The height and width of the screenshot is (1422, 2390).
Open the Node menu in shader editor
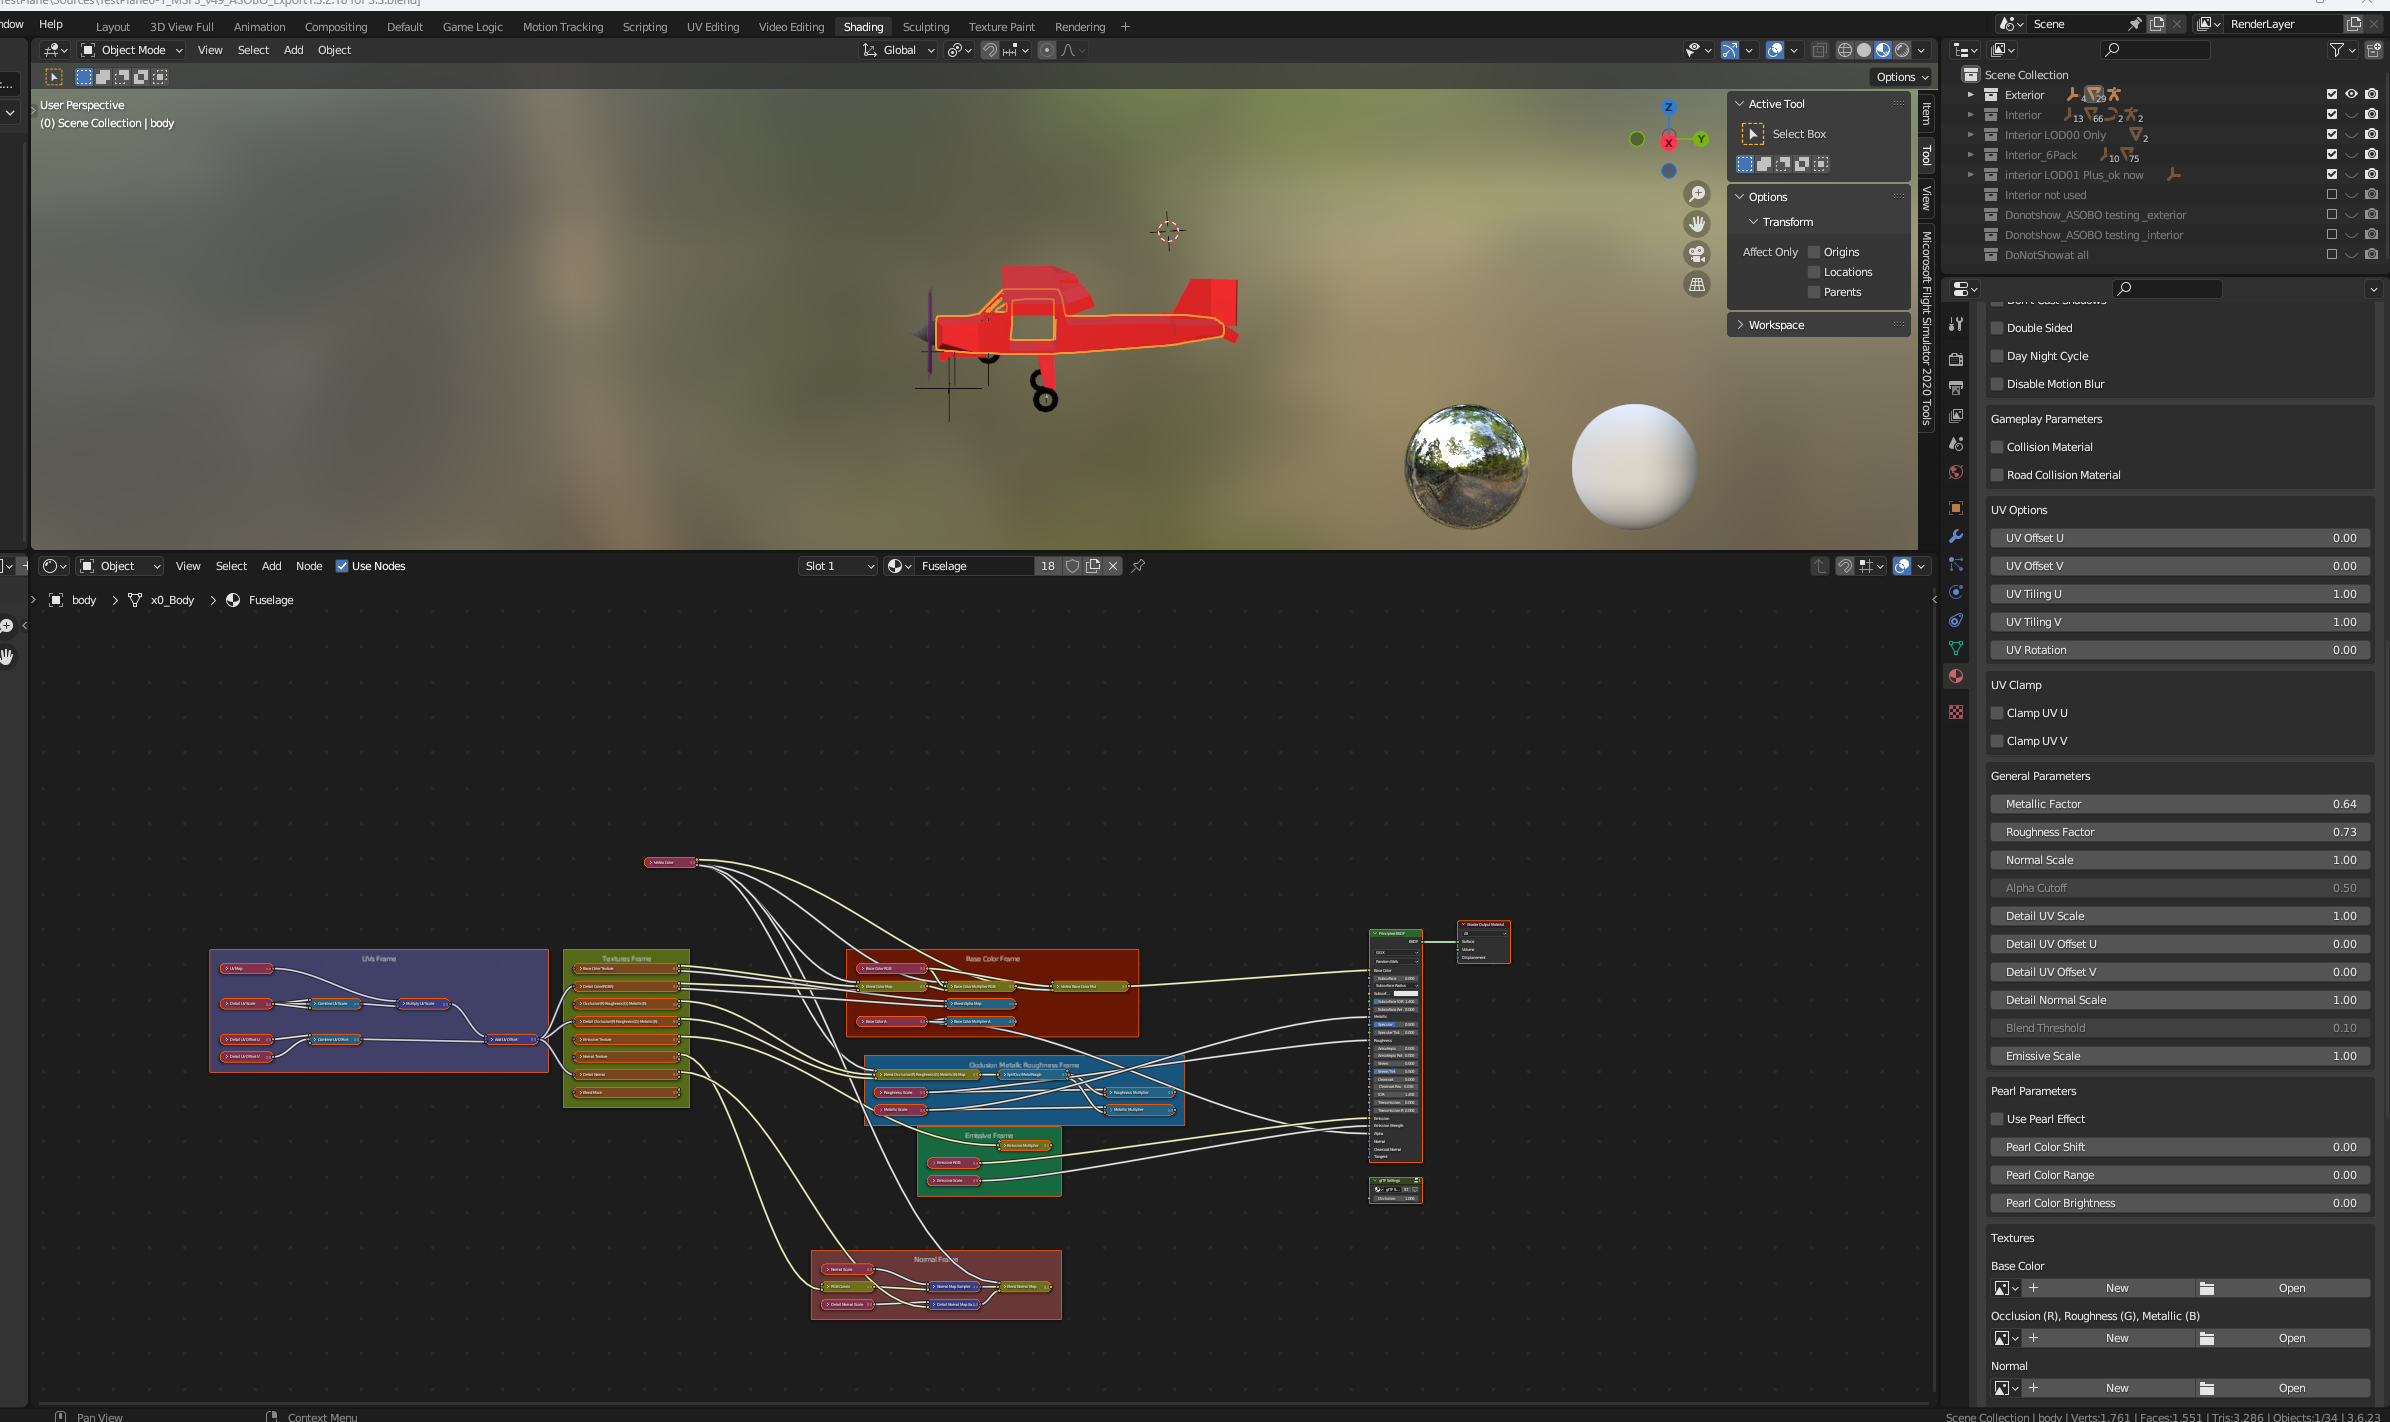(308, 566)
